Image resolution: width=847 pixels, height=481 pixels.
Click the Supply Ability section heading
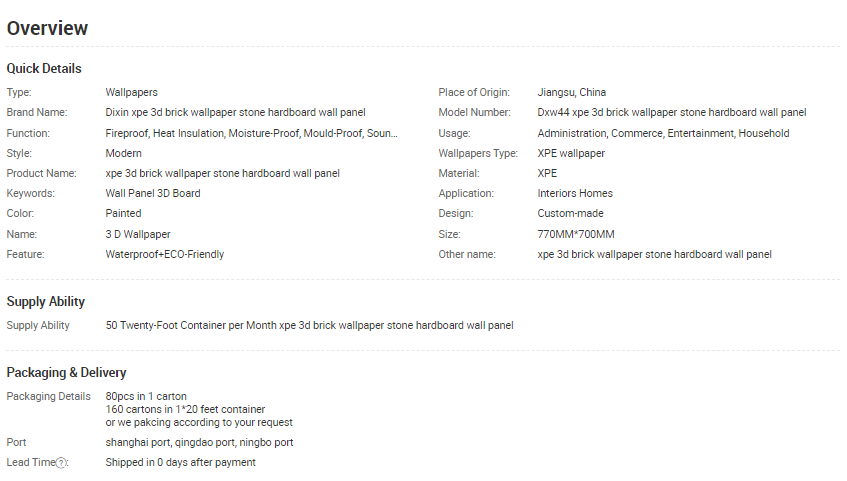(x=46, y=301)
